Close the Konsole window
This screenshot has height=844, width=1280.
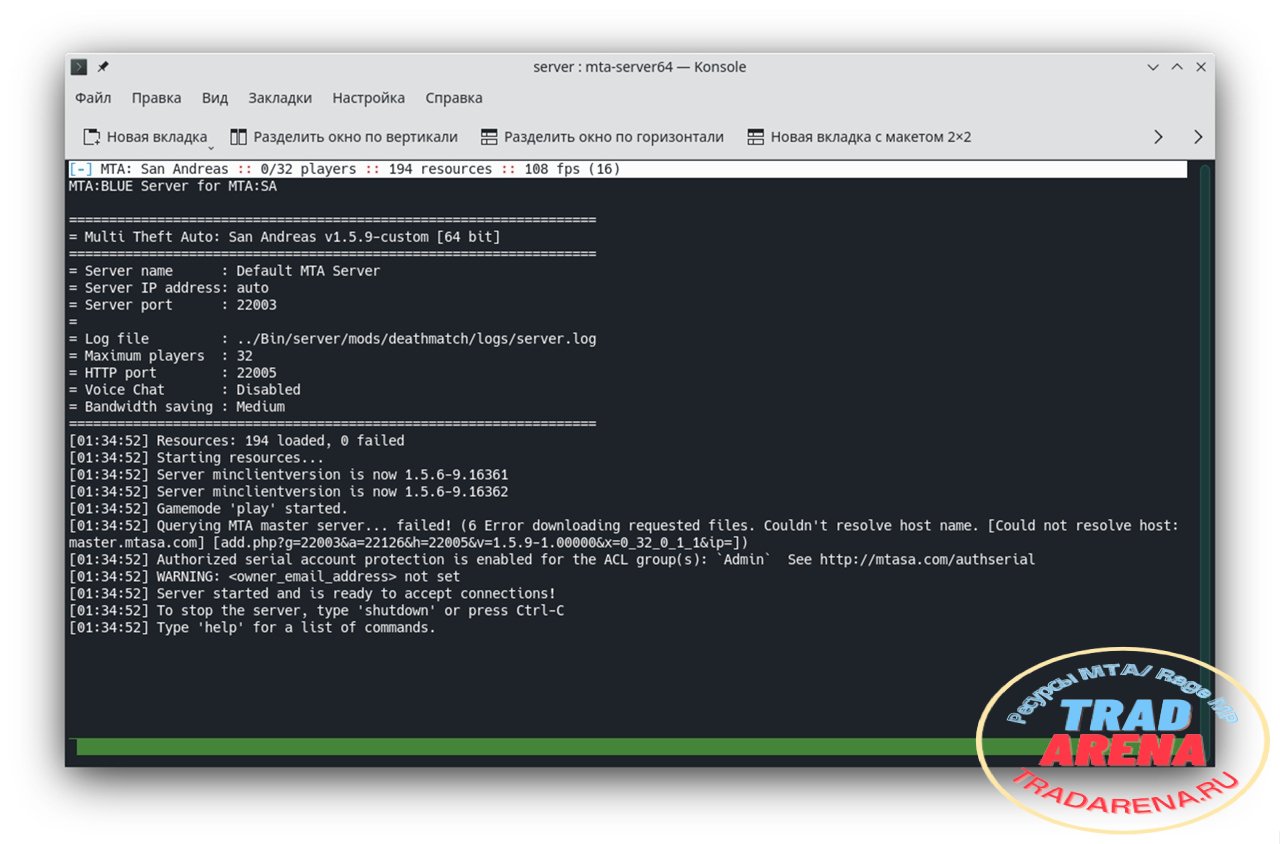(x=1200, y=67)
